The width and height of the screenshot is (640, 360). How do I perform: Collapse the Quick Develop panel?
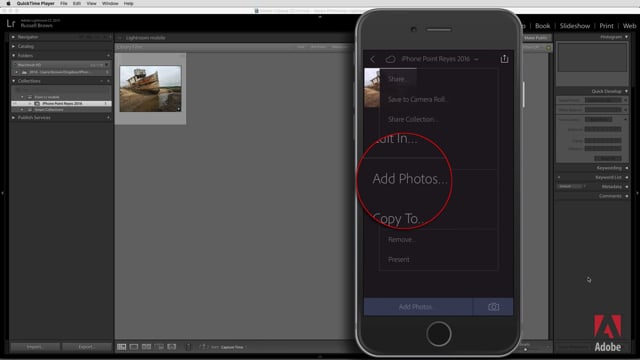[x=627, y=91]
